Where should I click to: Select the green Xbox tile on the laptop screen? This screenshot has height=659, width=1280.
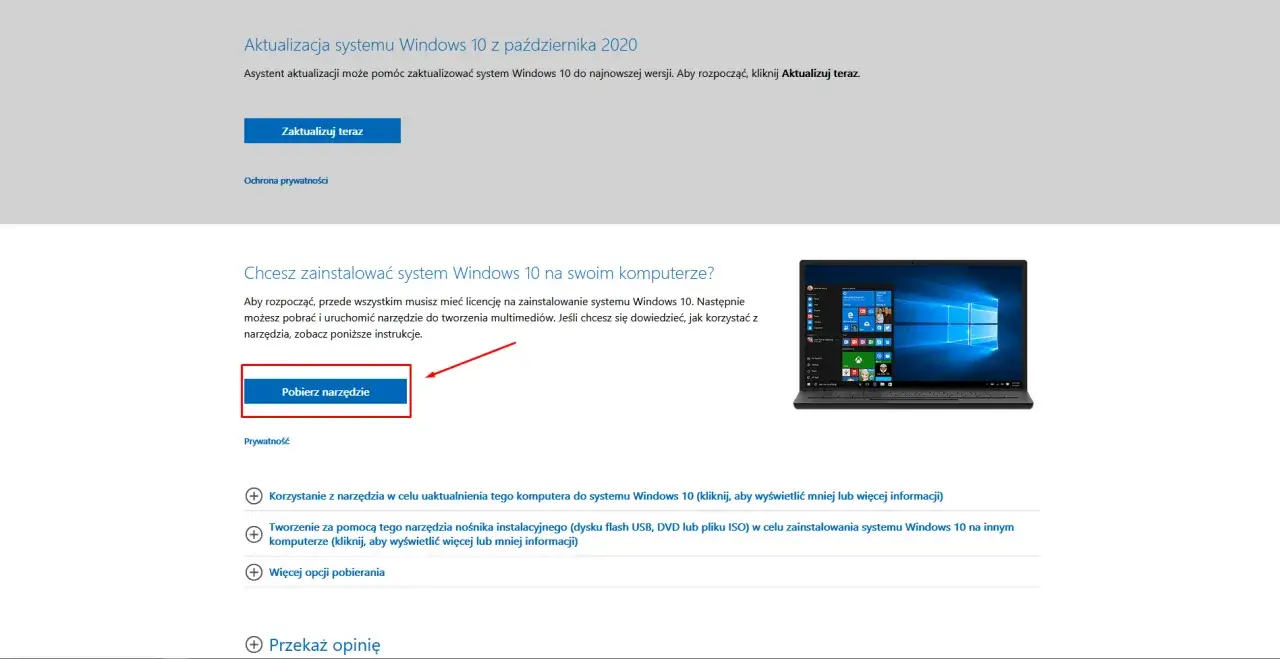pyautogui.click(x=858, y=360)
